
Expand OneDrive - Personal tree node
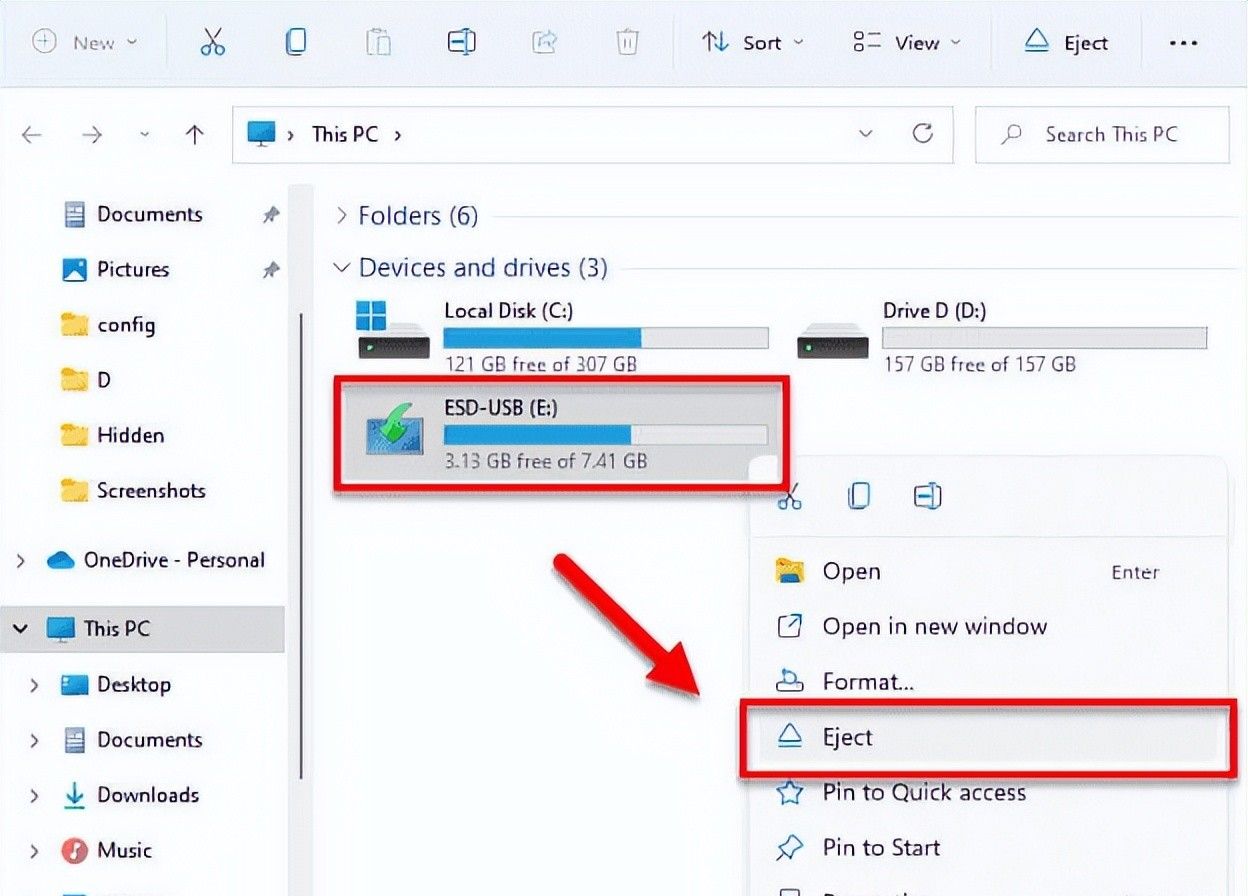pyautogui.click(x=20, y=561)
